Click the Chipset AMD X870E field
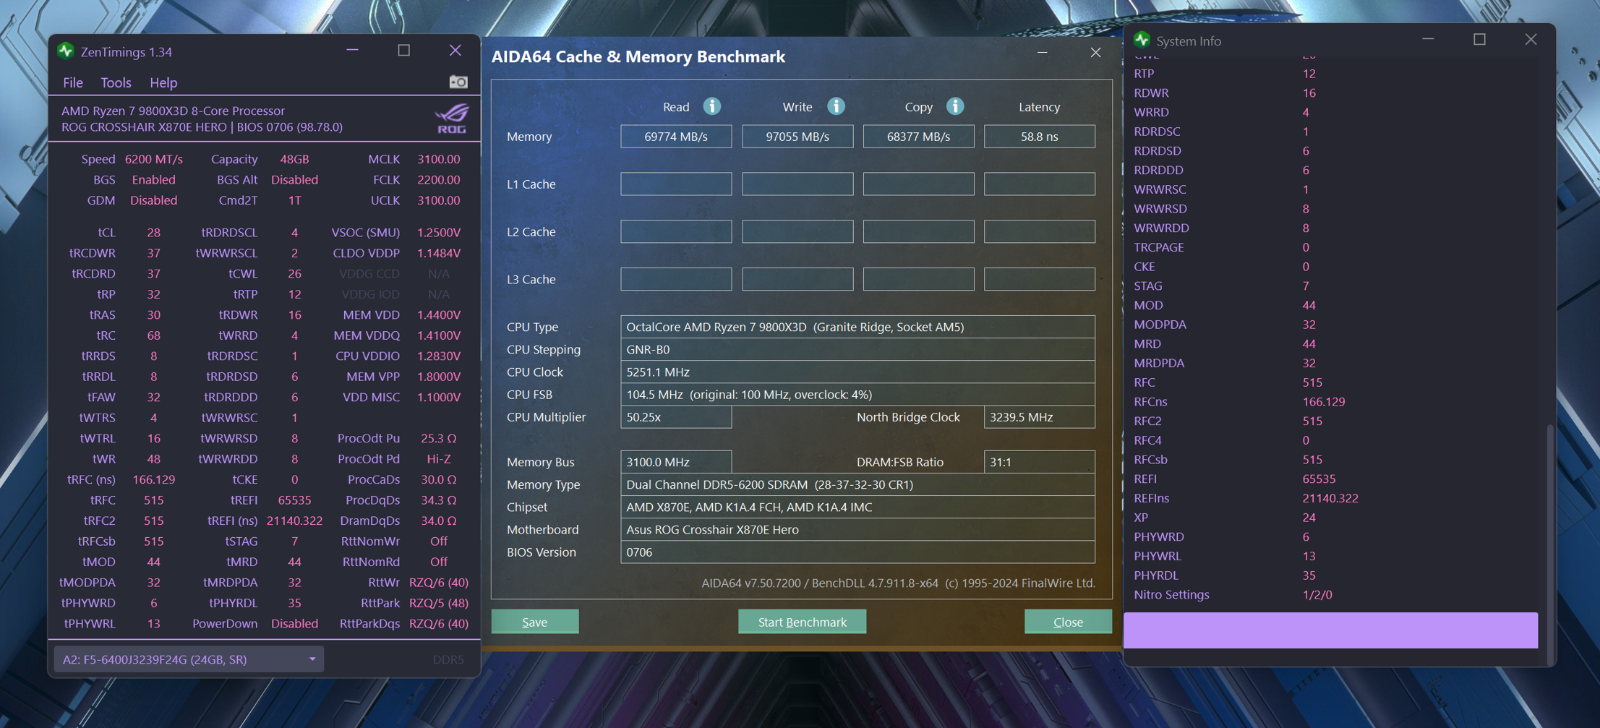 tap(858, 507)
